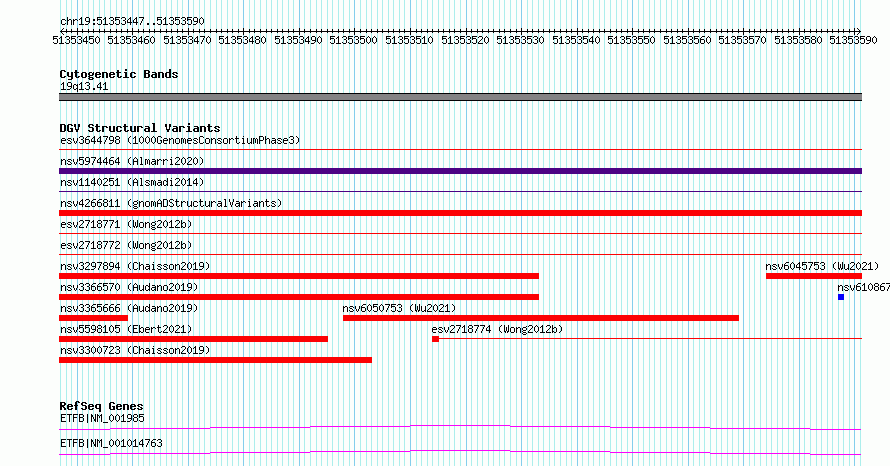
Task: Select ruler position 51353460
Action: point(131,40)
